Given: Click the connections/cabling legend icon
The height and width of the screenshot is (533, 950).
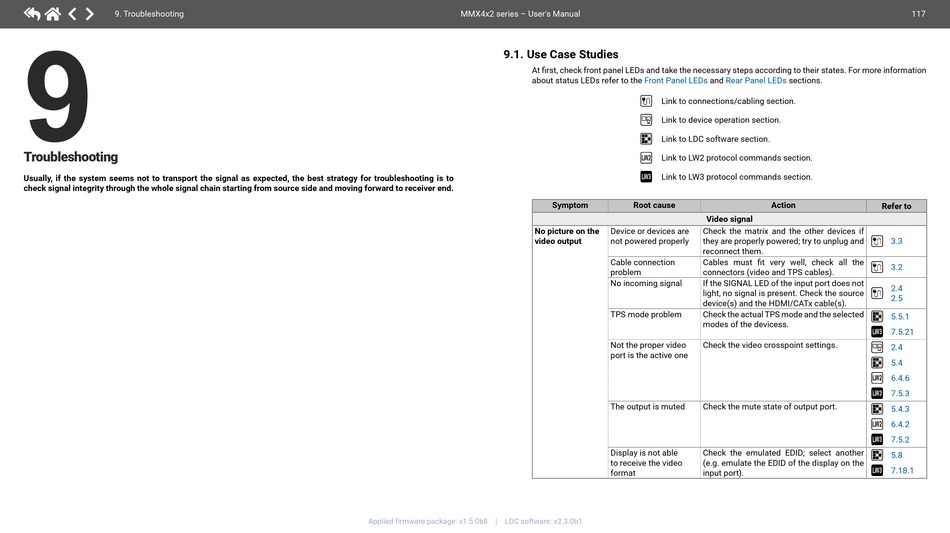Looking at the screenshot, I should click(x=646, y=101).
